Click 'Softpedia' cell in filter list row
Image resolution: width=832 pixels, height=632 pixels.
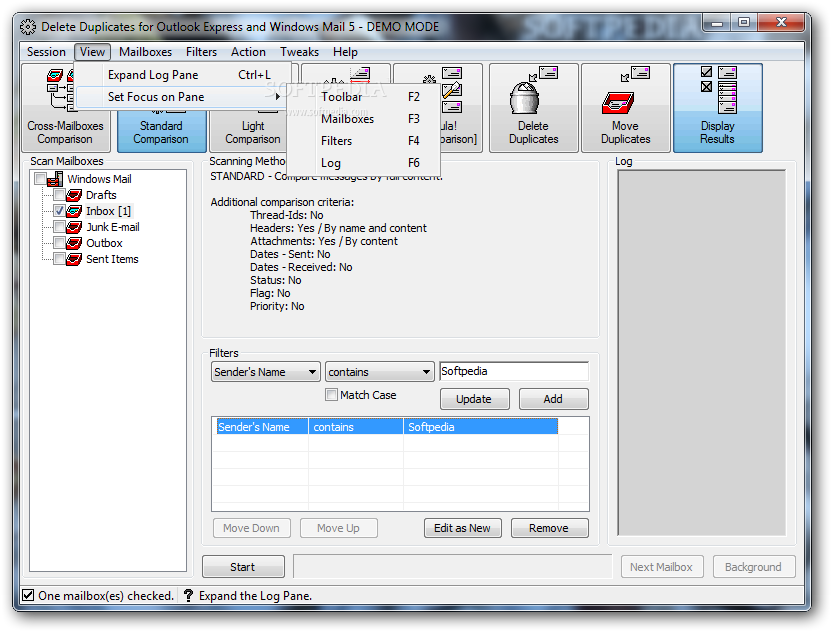click(x=481, y=427)
